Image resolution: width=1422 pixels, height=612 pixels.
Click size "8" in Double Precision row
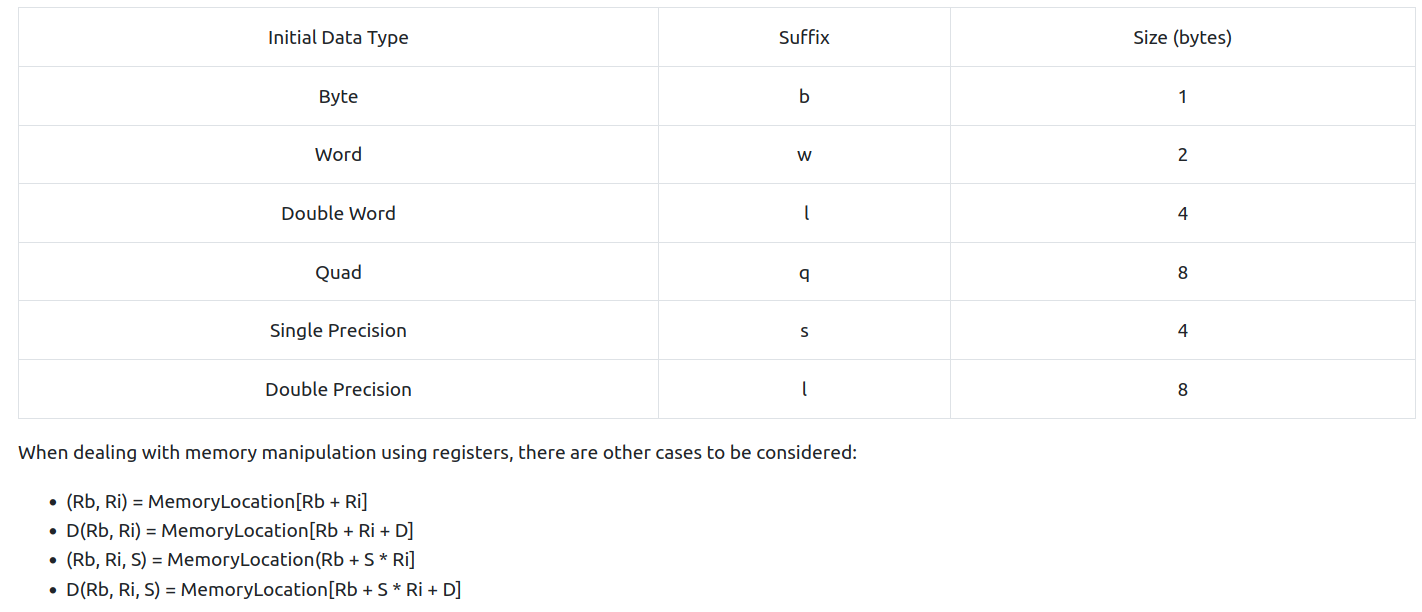point(1182,390)
